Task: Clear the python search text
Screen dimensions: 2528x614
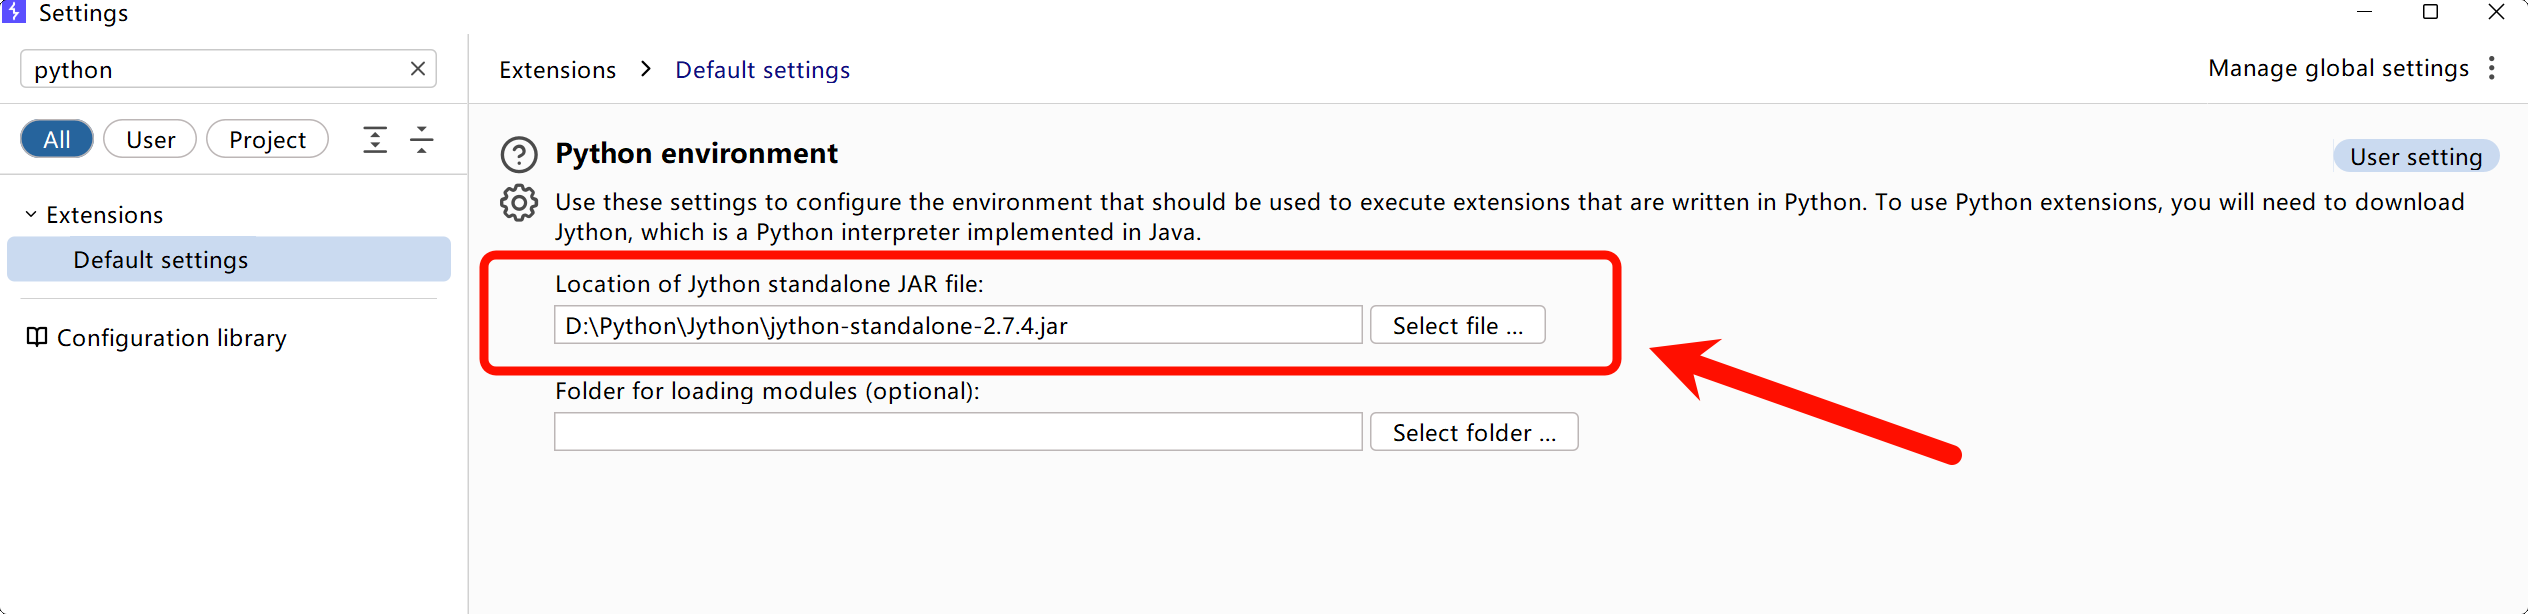Action: pos(418,69)
